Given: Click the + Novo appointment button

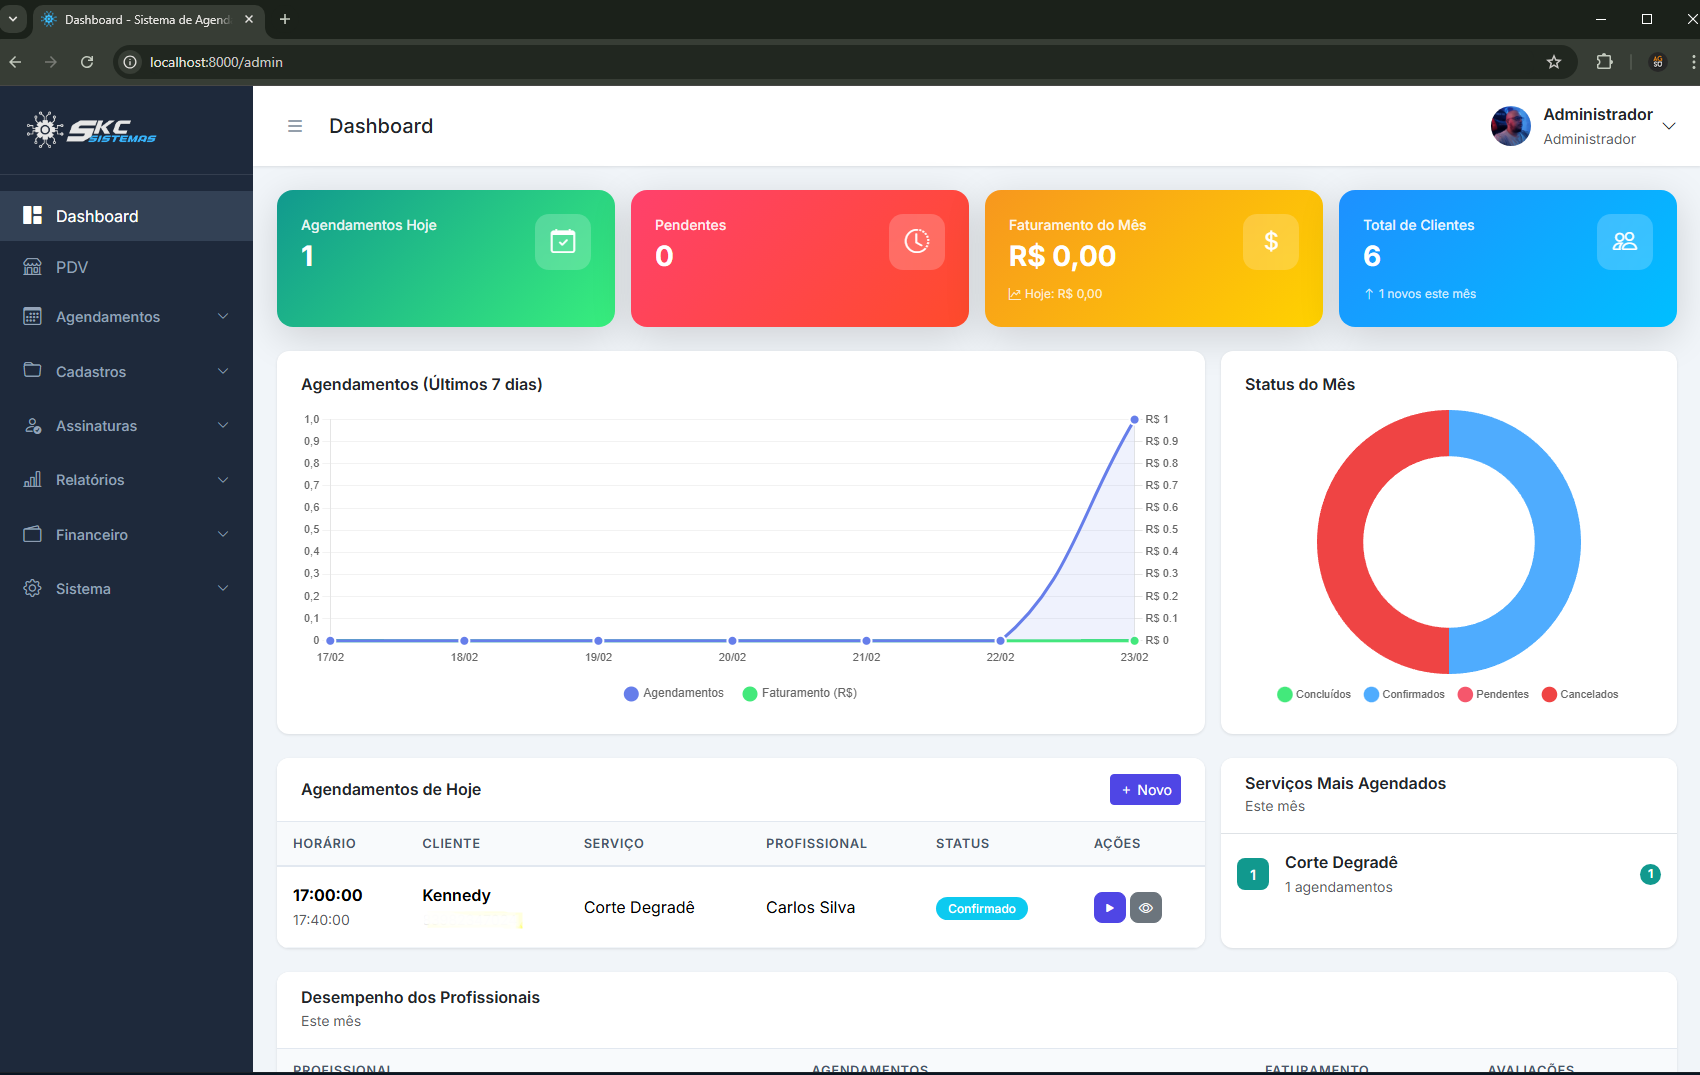Looking at the screenshot, I should [1145, 790].
